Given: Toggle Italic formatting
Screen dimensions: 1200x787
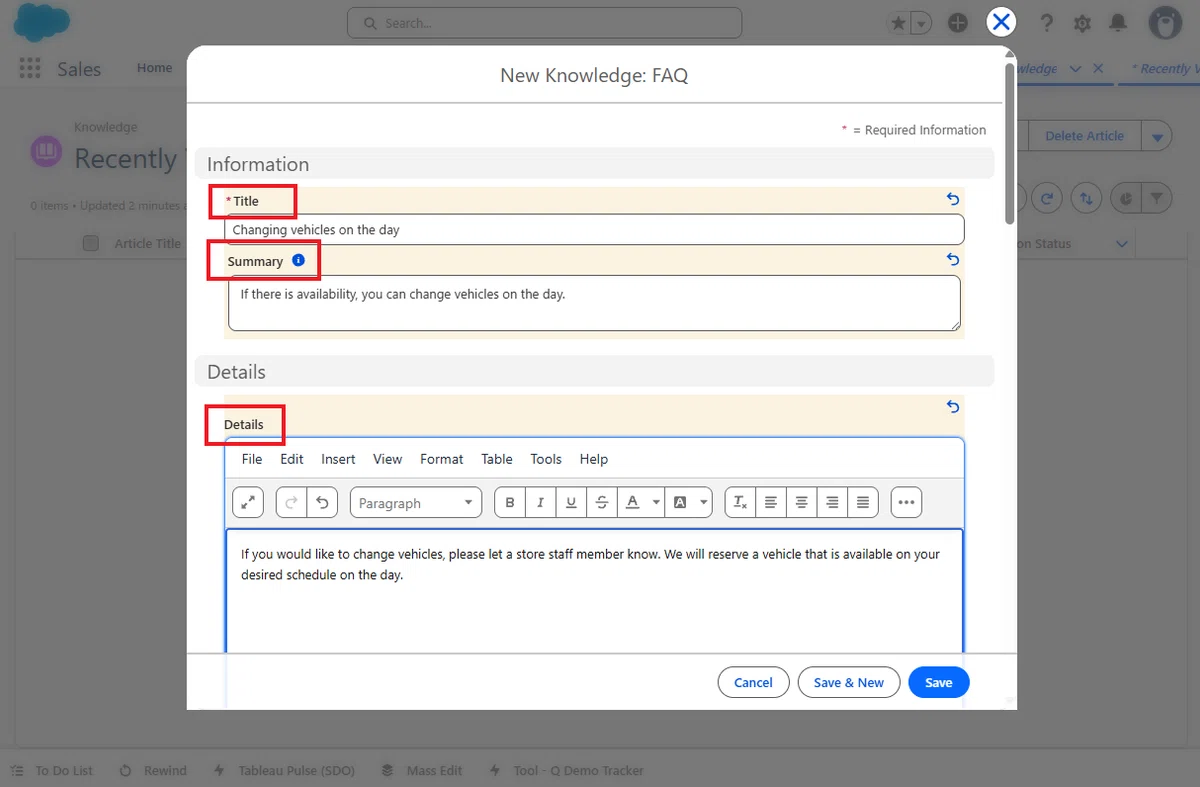Looking at the screenshot, I should tap(540, 502).
